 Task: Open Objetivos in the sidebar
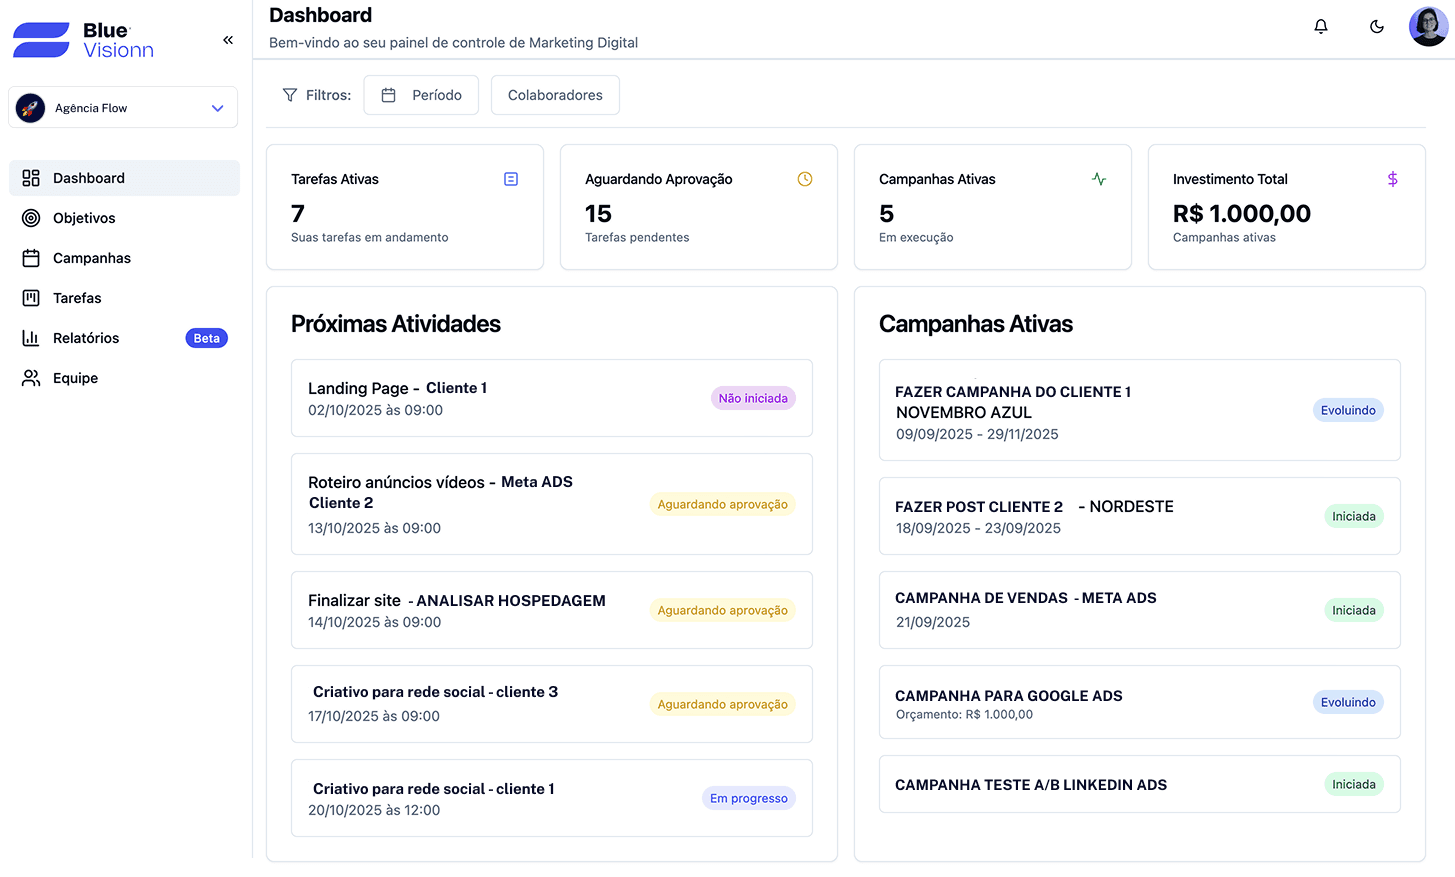point(84,218)
